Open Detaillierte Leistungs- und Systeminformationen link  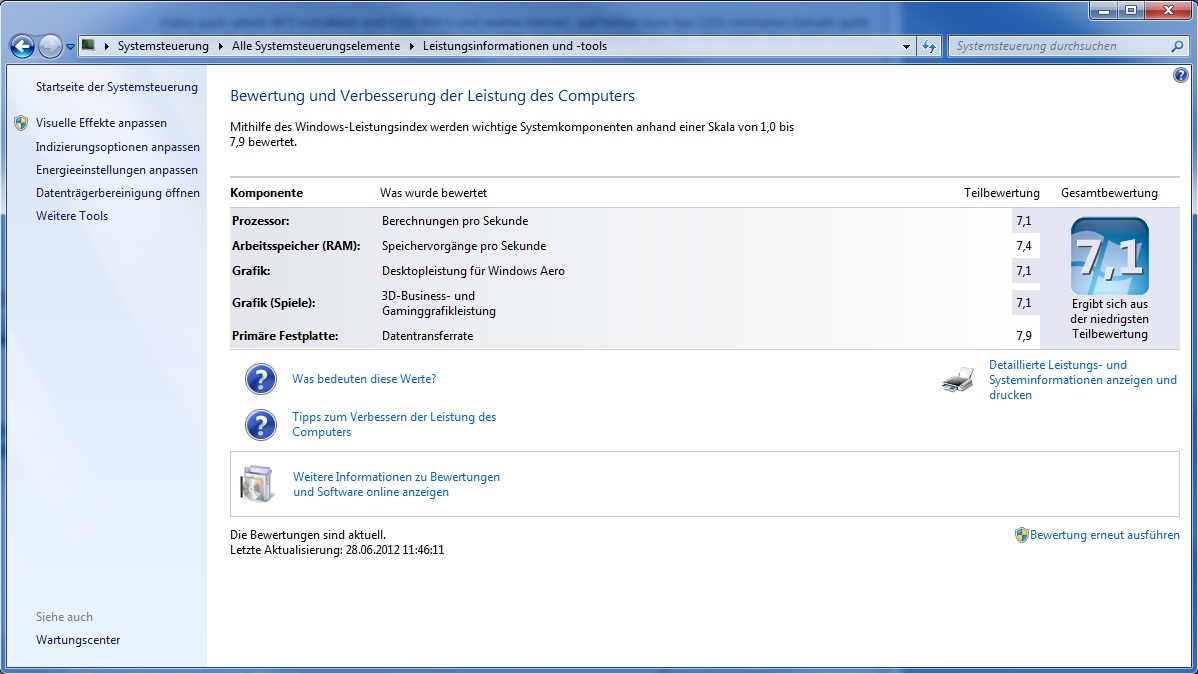point(1083,380)
